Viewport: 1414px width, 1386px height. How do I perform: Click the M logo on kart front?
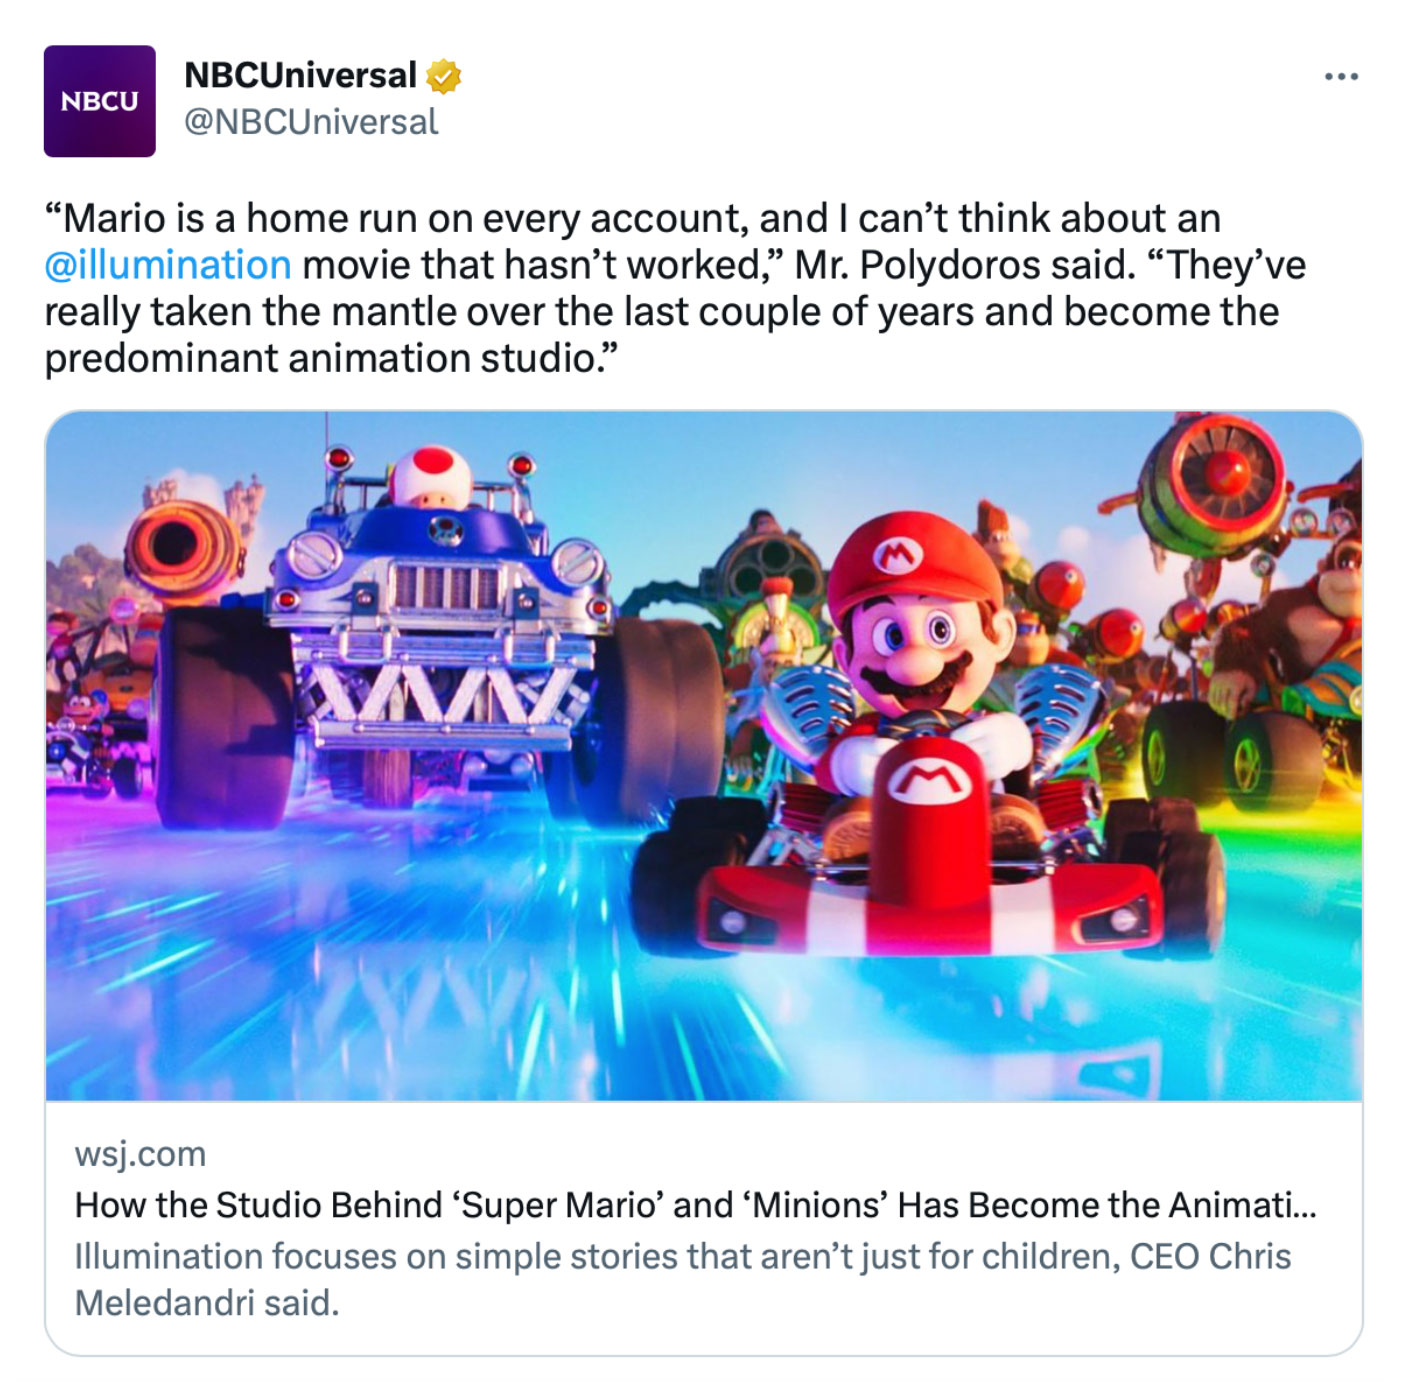930,780
